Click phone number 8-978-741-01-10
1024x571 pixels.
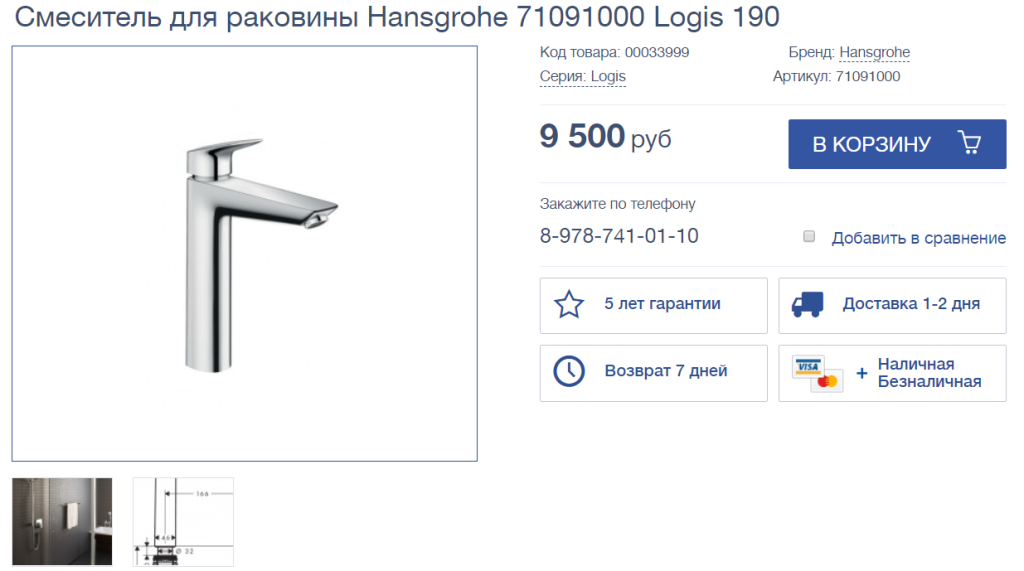619,236
